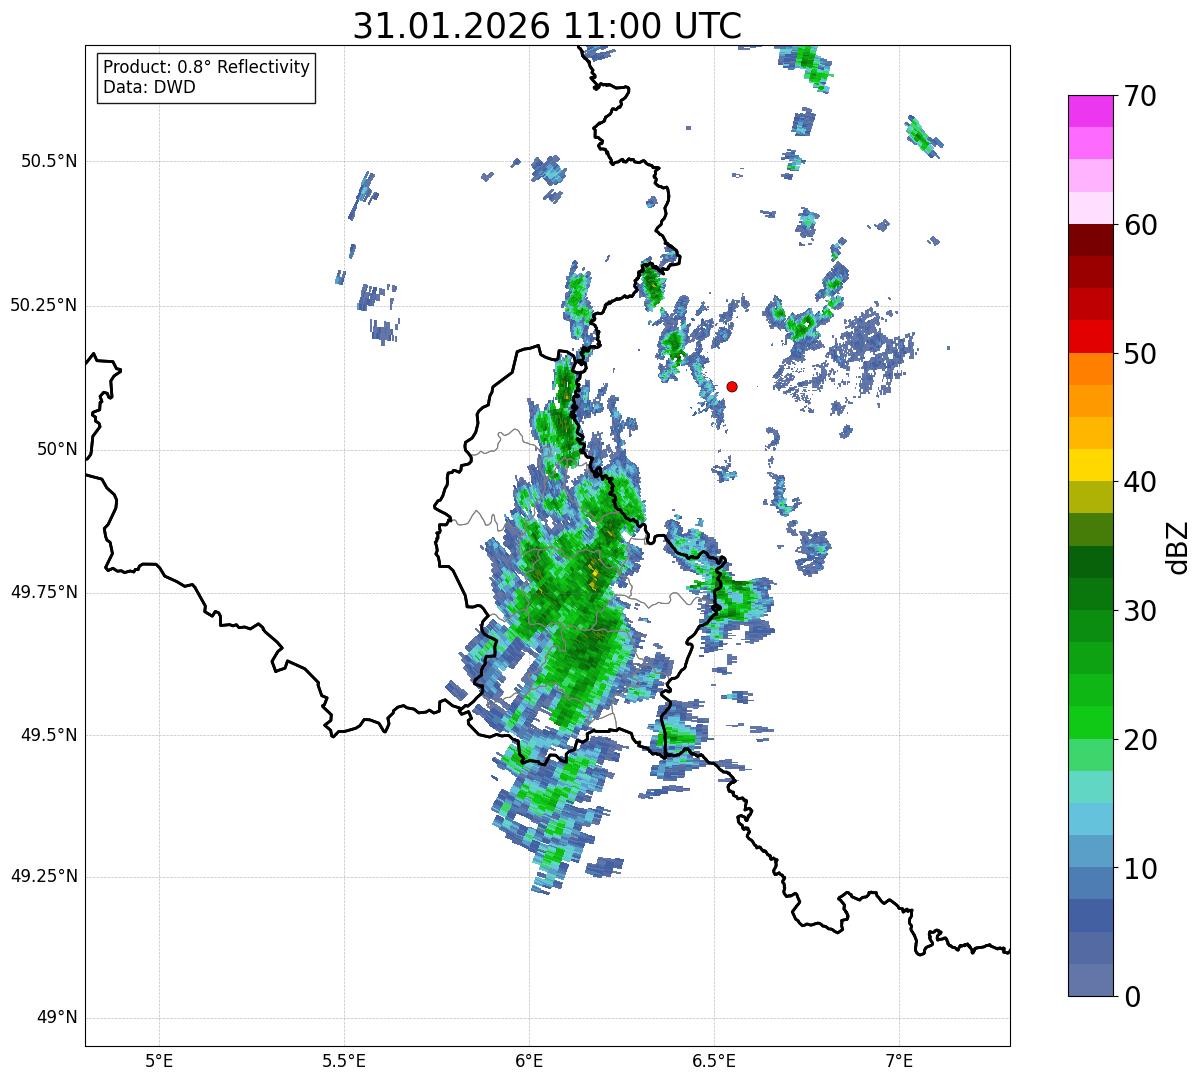Click the red radar site marker dot
Viewport: 1202px width, 1081px height.
[x=732, y=386]
